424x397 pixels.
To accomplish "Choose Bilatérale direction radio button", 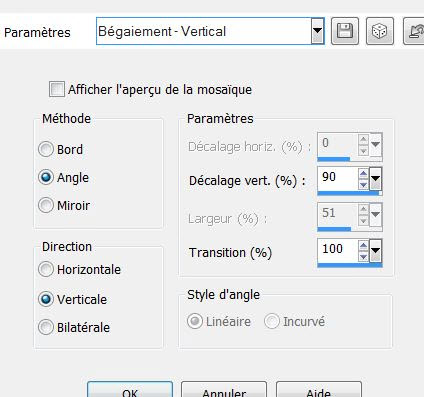I will [46, 327].
